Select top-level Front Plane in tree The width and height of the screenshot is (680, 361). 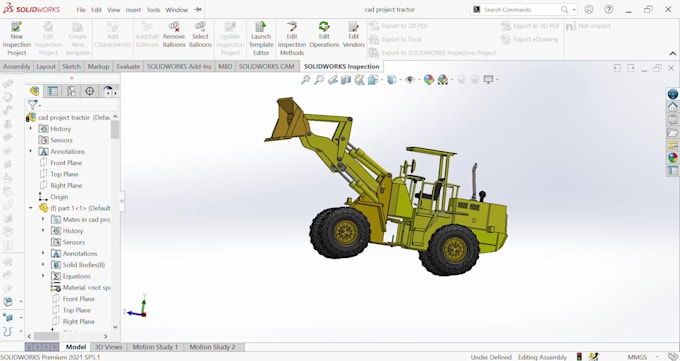(x=66, y=163)
